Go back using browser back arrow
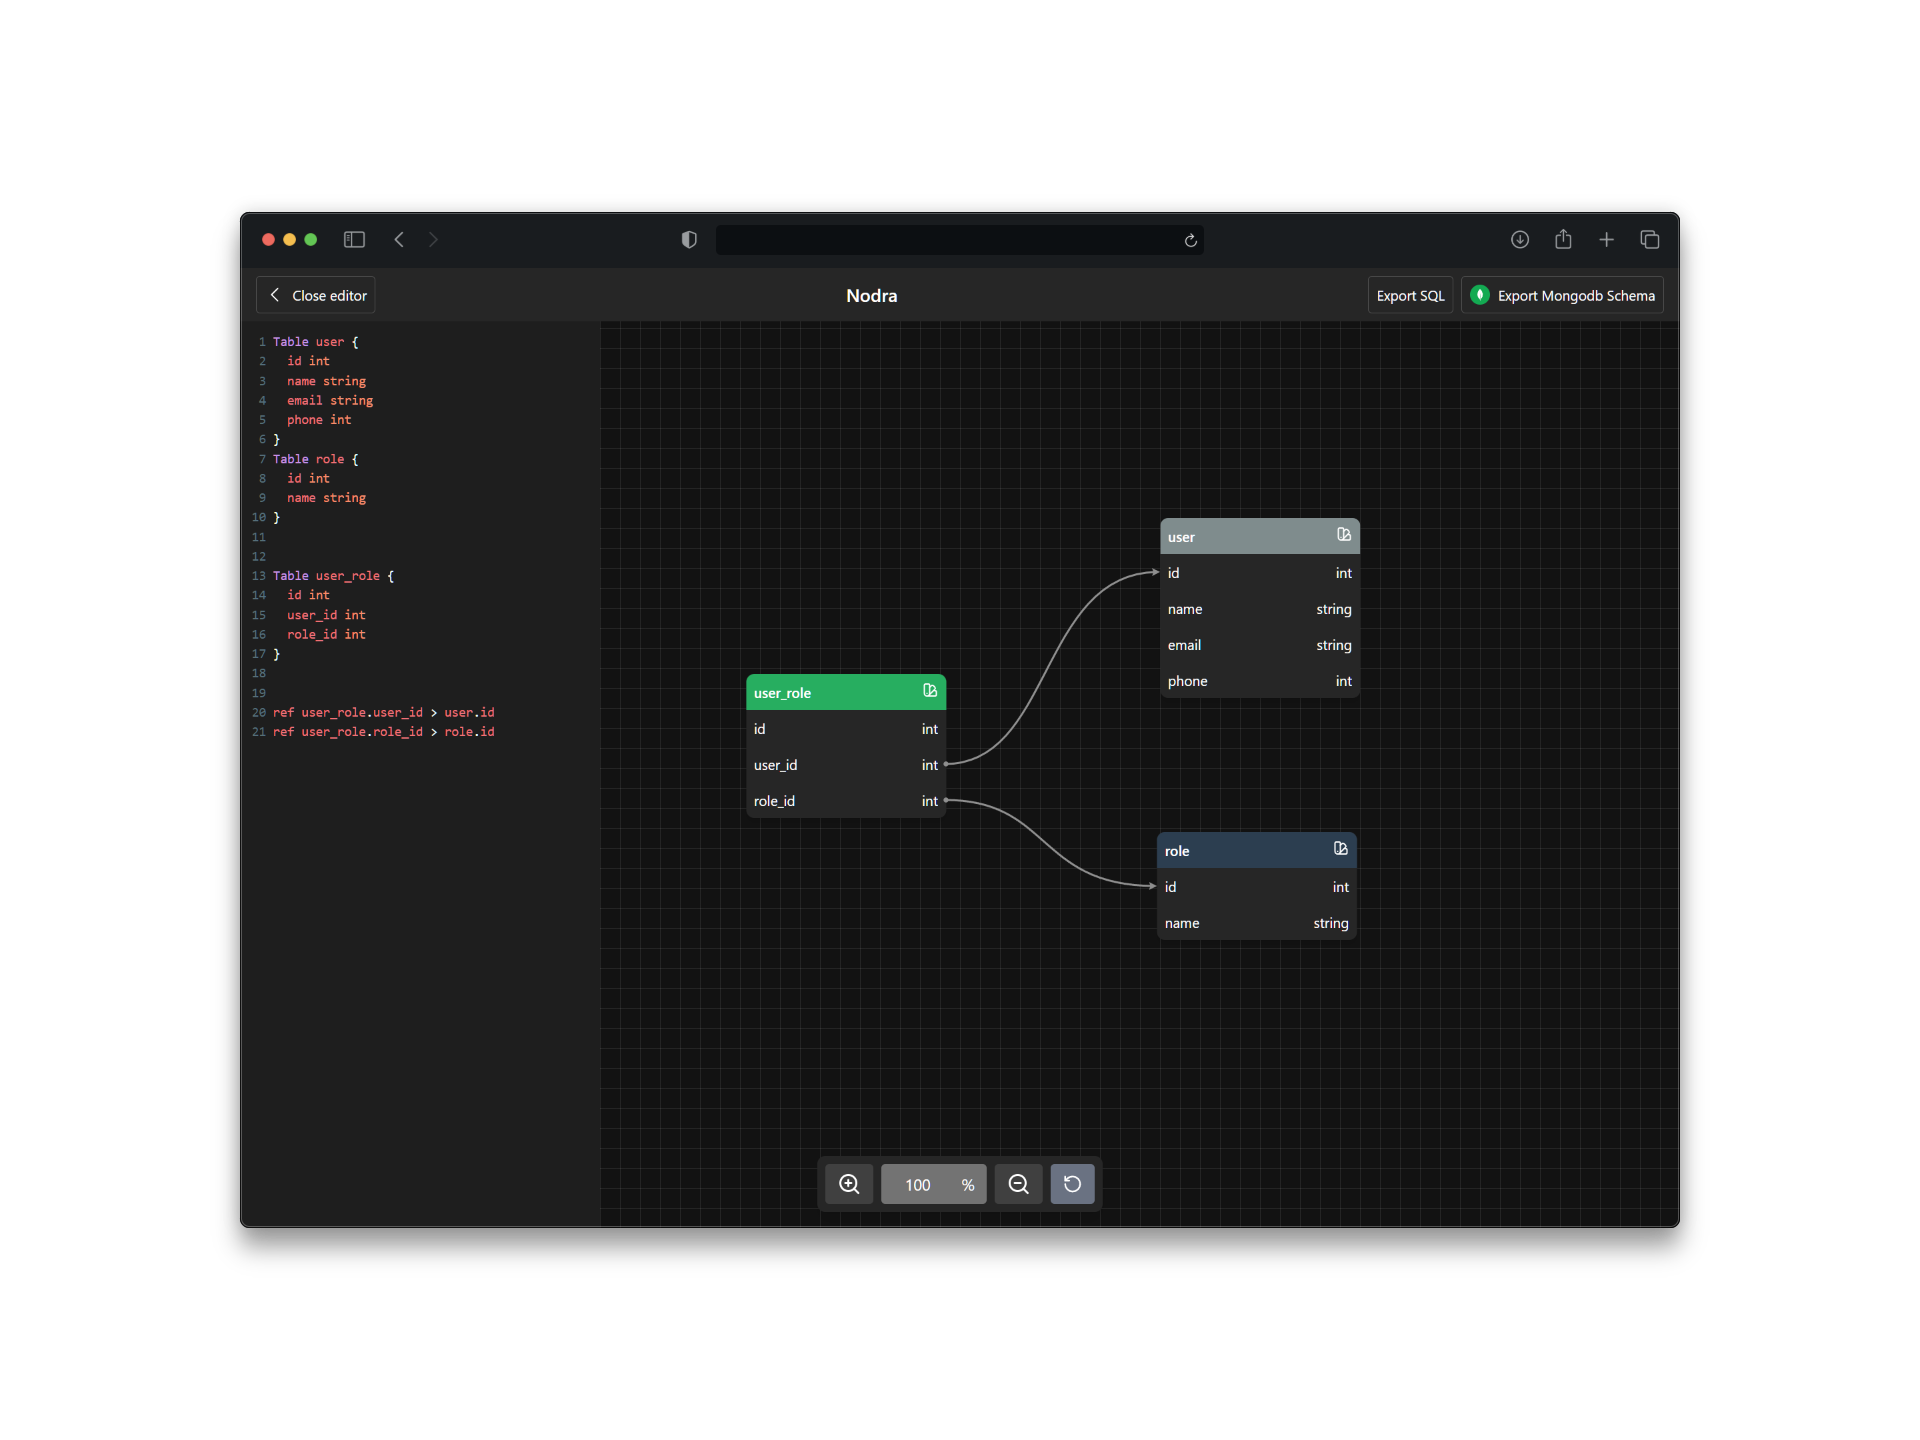 tap(399, 240)
